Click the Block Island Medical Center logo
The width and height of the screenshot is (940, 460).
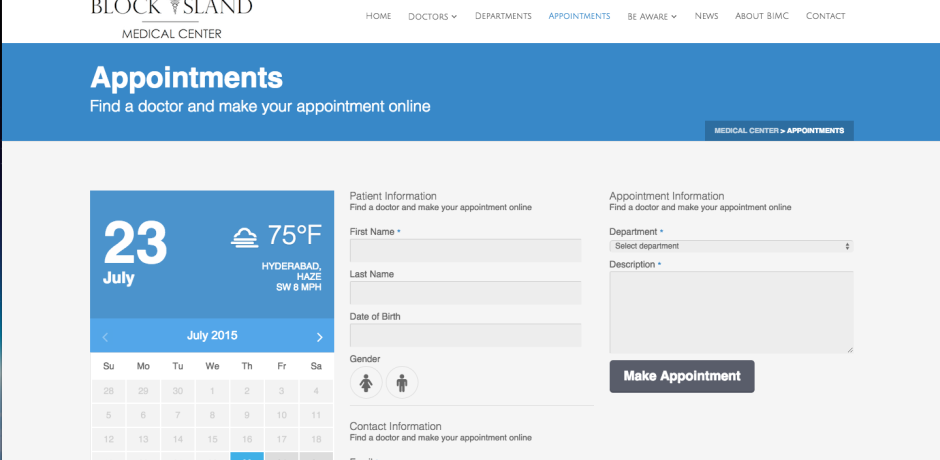click(x=171, y=18)
